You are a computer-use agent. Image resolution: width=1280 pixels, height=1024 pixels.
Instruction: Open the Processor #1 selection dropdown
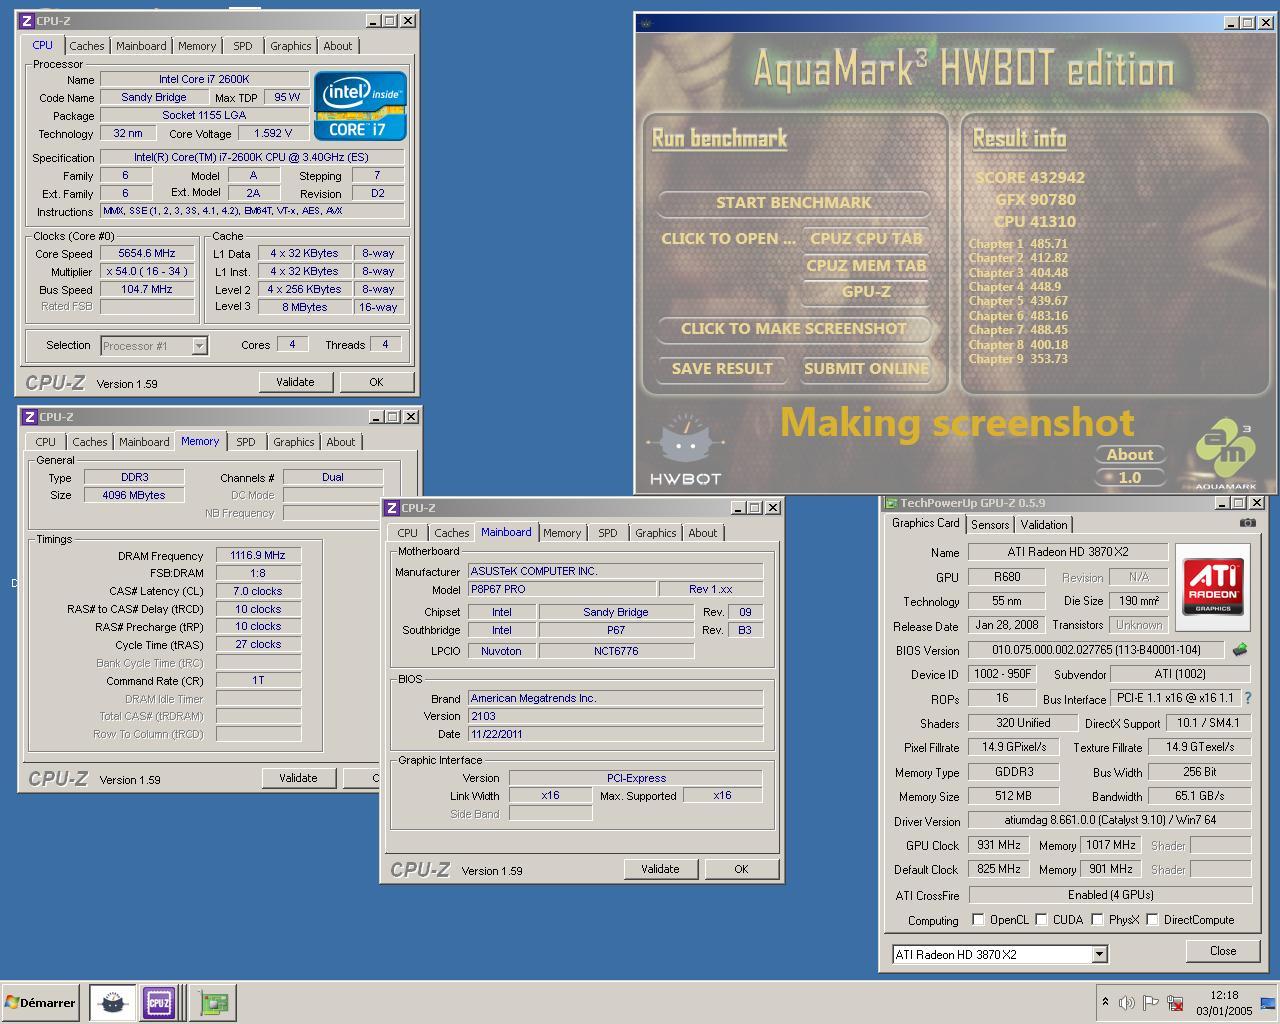point(199,346)
